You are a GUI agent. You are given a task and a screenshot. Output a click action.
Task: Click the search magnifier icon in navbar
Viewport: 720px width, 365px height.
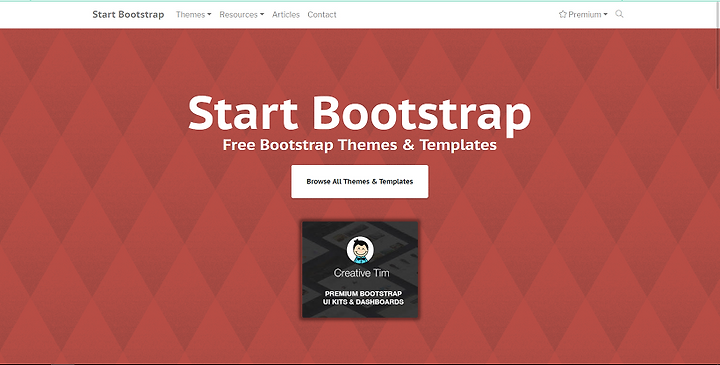[x=619, y=14]
